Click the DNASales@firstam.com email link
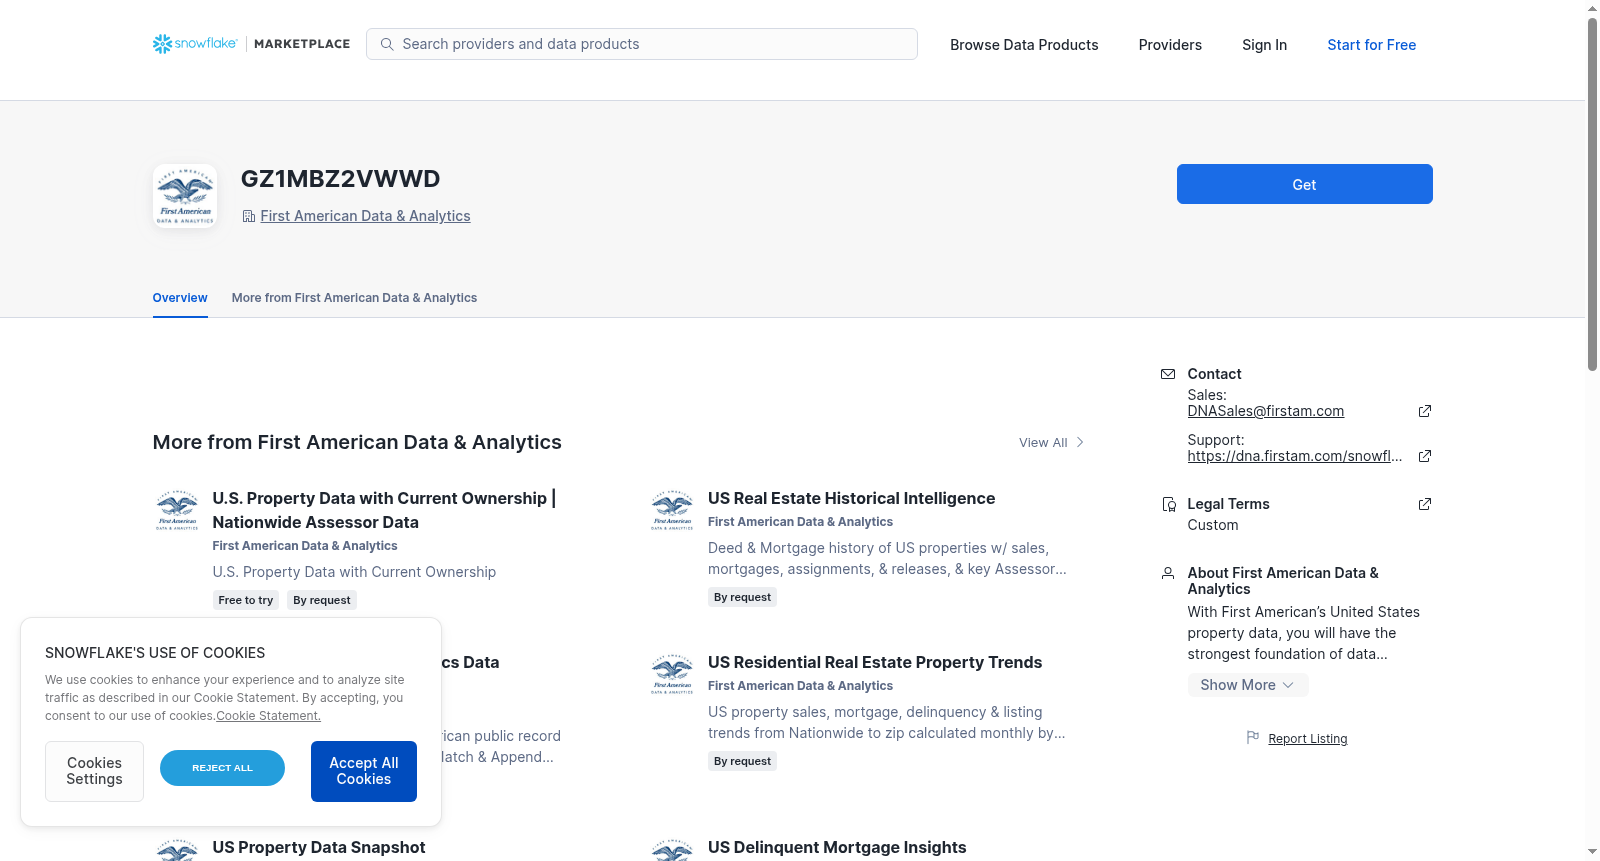This screenshot has width=1600, height=861. pos(1265,411)
